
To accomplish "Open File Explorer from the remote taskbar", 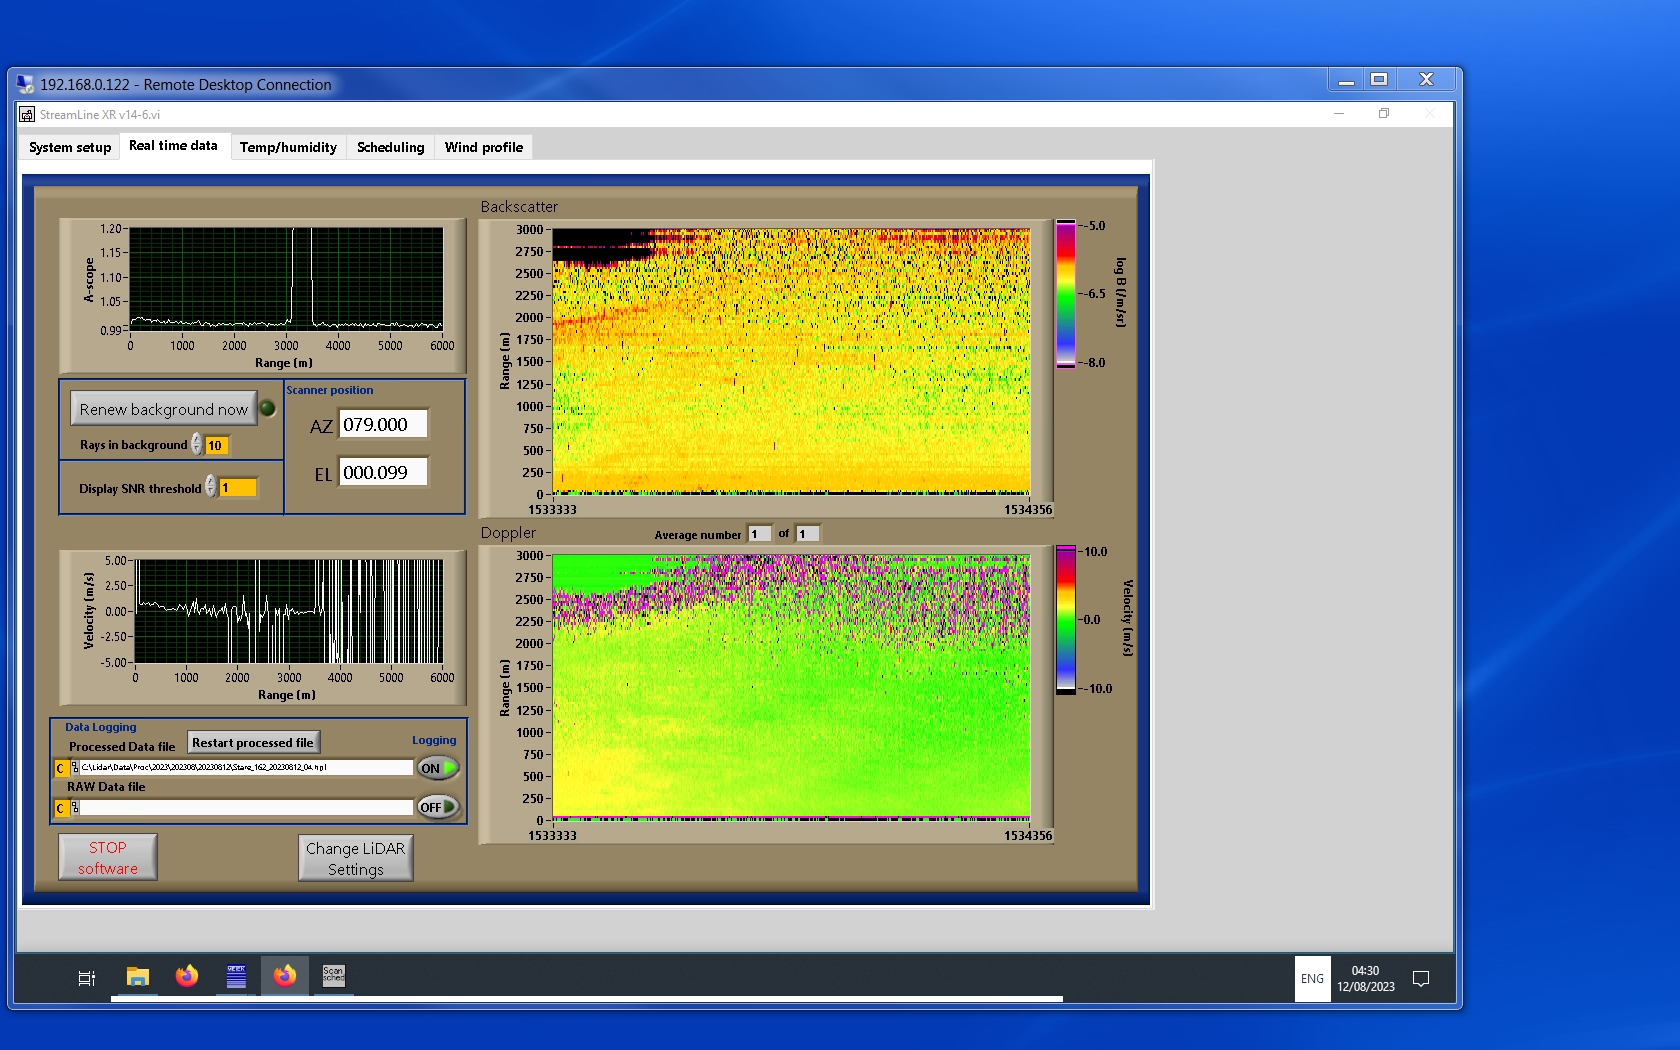I will tap(138, 977).
